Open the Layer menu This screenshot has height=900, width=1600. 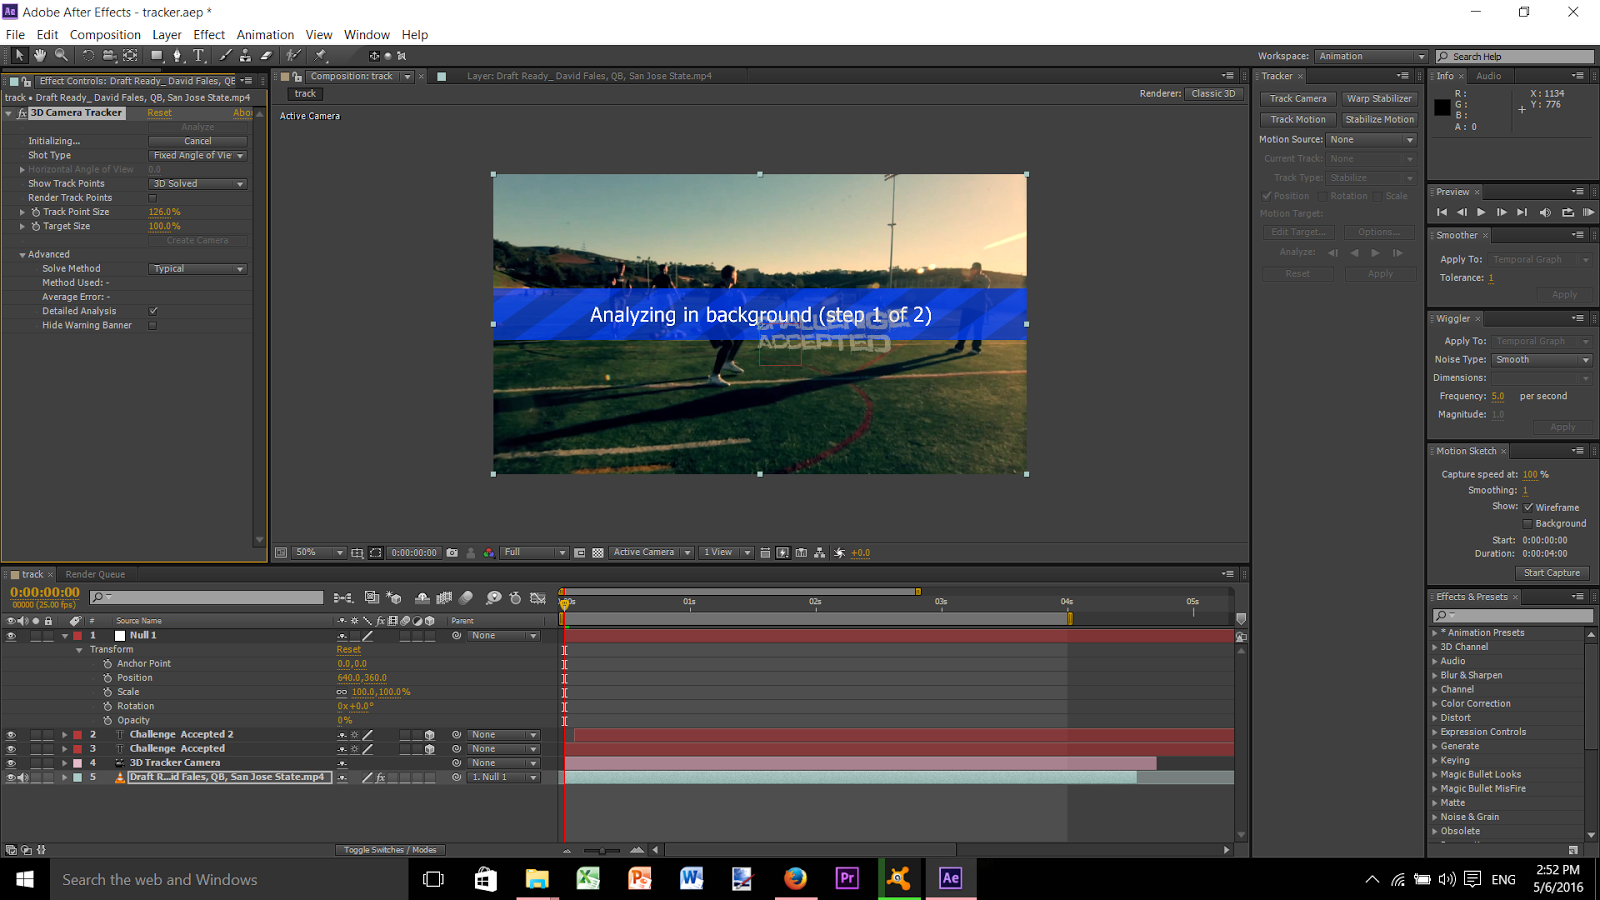[167, 34]
